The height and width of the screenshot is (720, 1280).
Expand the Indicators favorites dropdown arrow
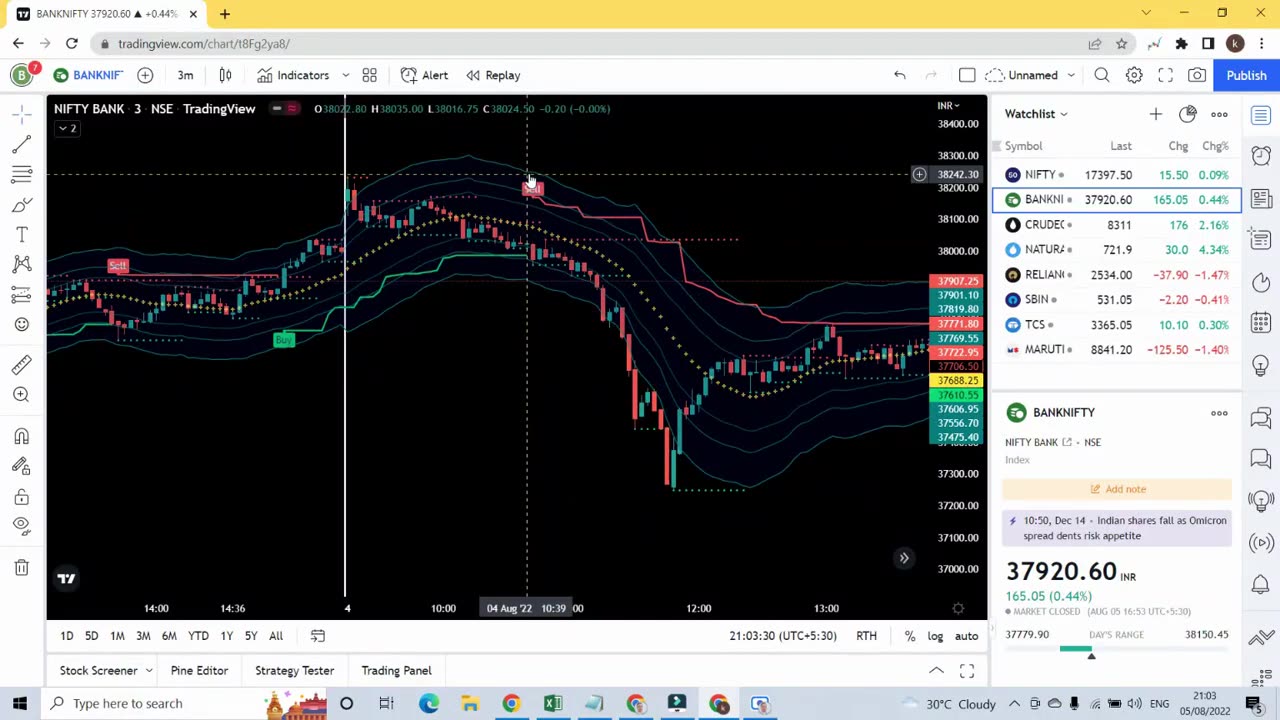(x=345, y=75)
